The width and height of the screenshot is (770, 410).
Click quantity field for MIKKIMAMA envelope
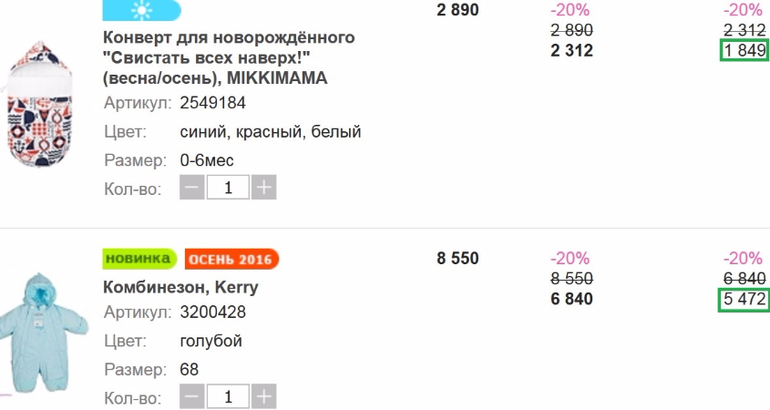click(x=228, y=187)
